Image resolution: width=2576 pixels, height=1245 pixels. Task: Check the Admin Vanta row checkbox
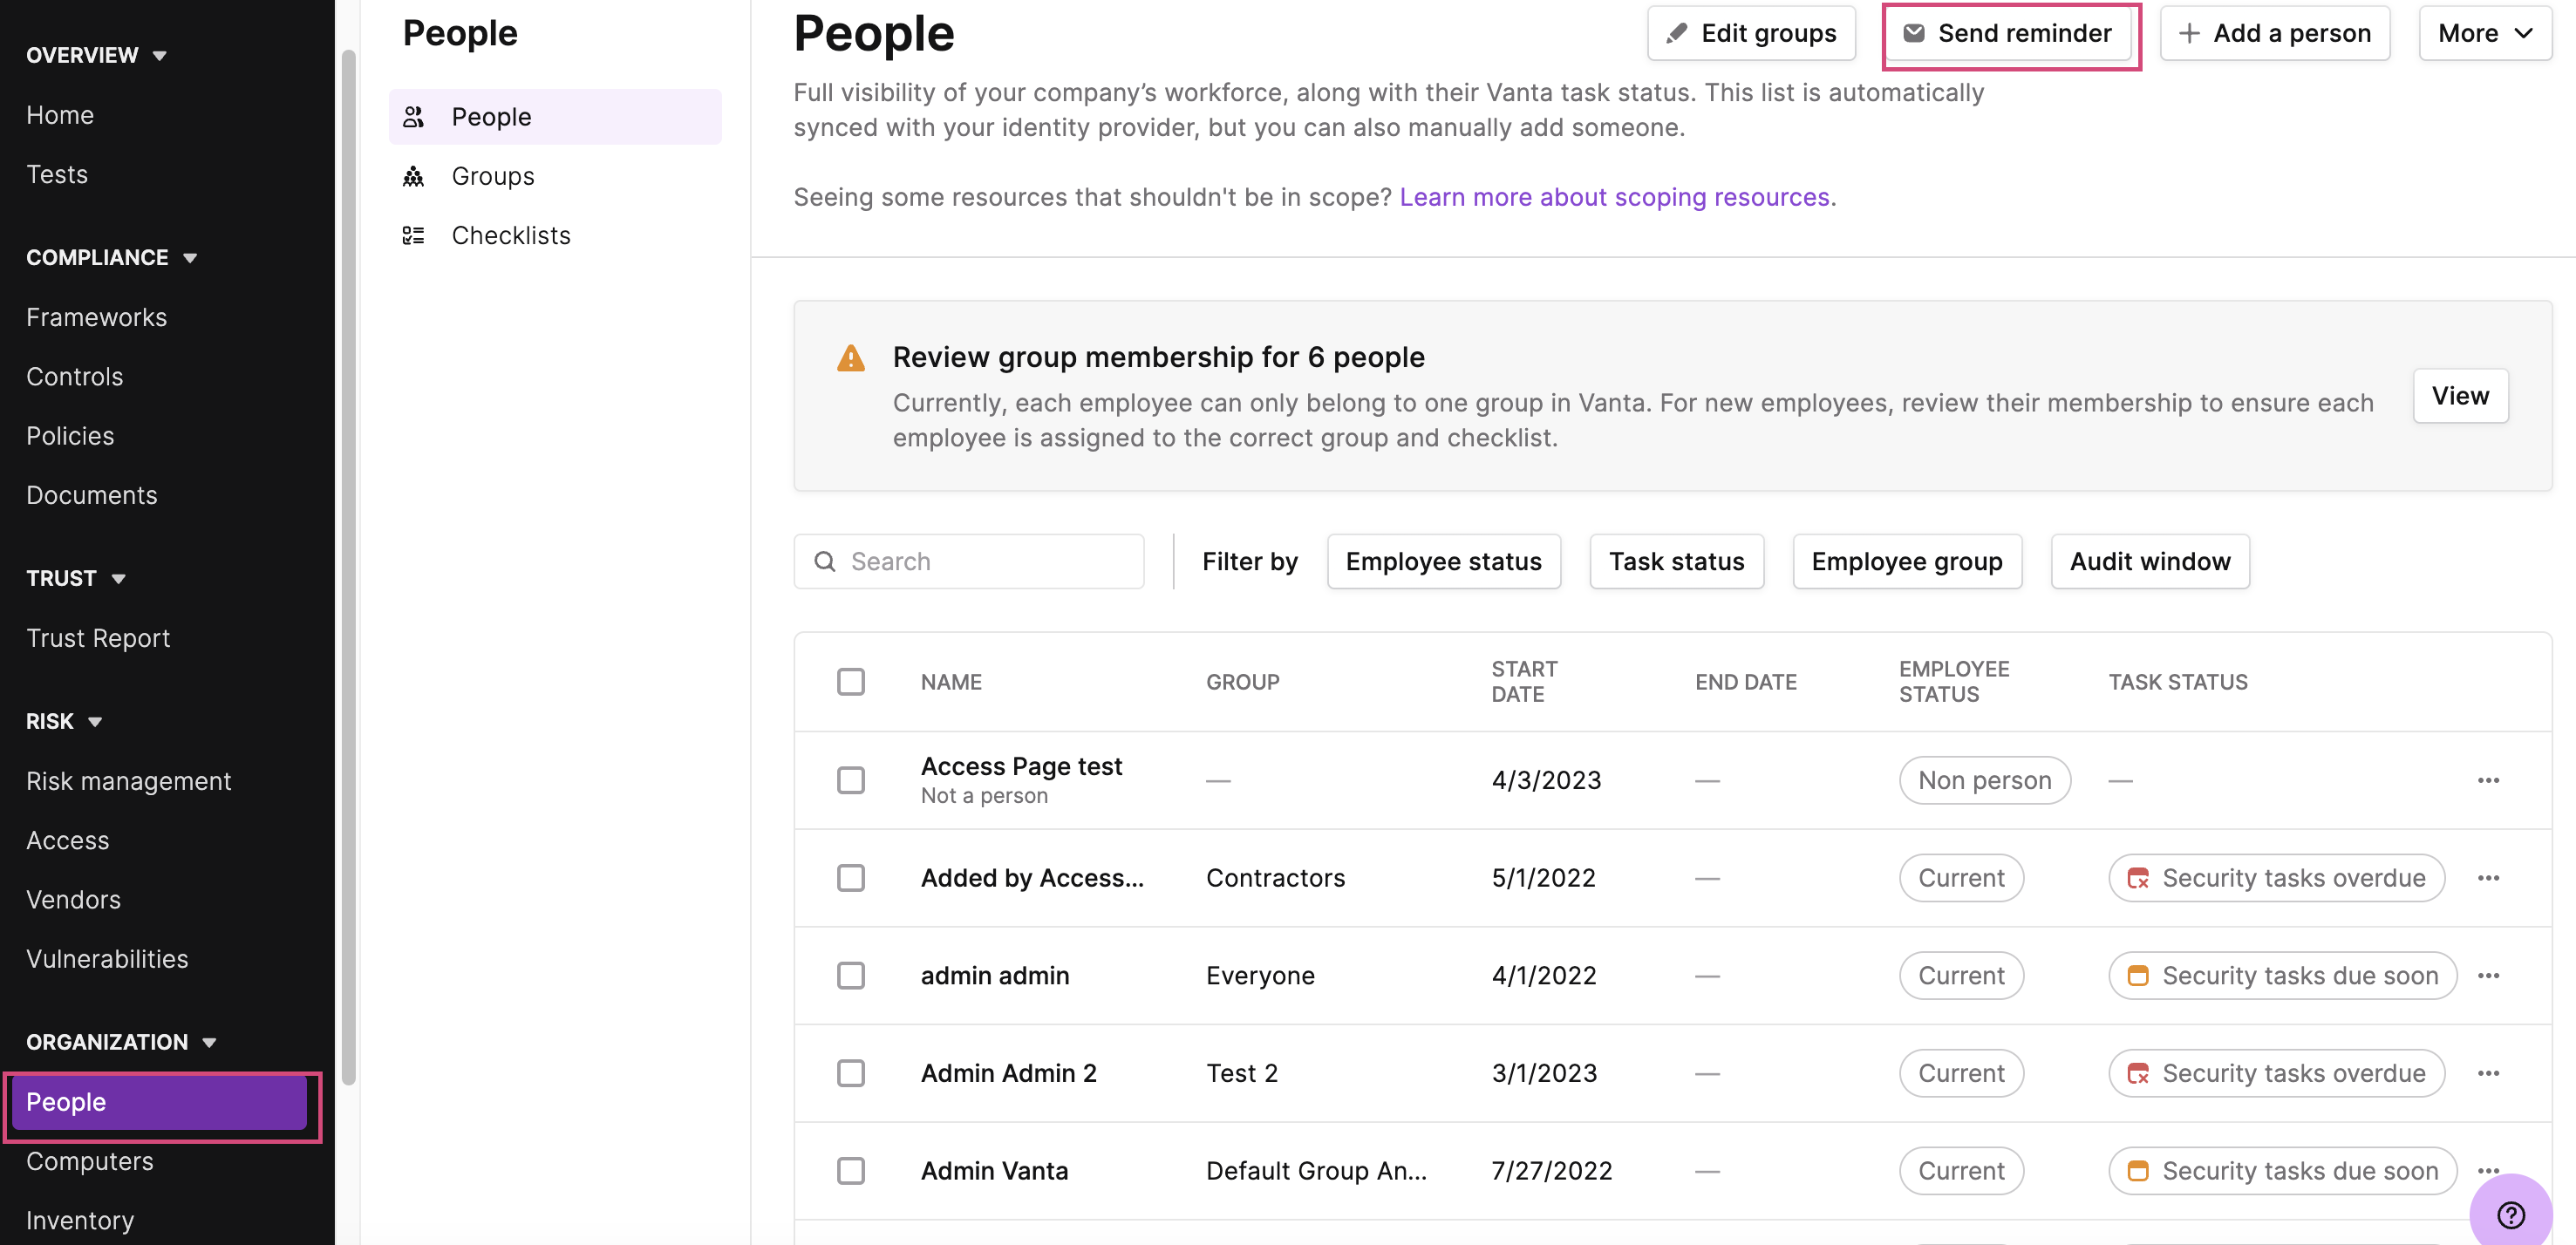(851, 1171)
